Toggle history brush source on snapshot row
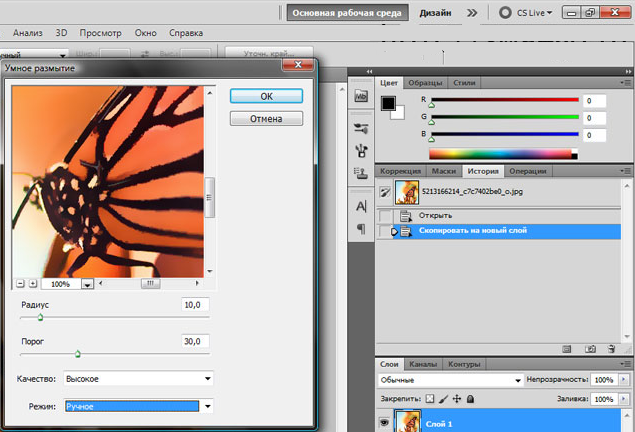This screenshot has width=635, height=432. (385, 192)
